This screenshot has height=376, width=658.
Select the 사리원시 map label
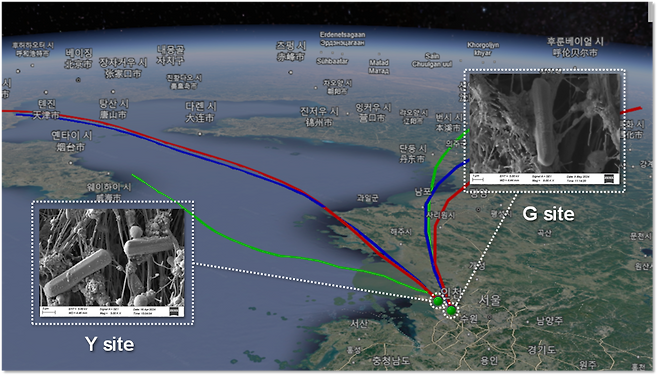[440, 215]
